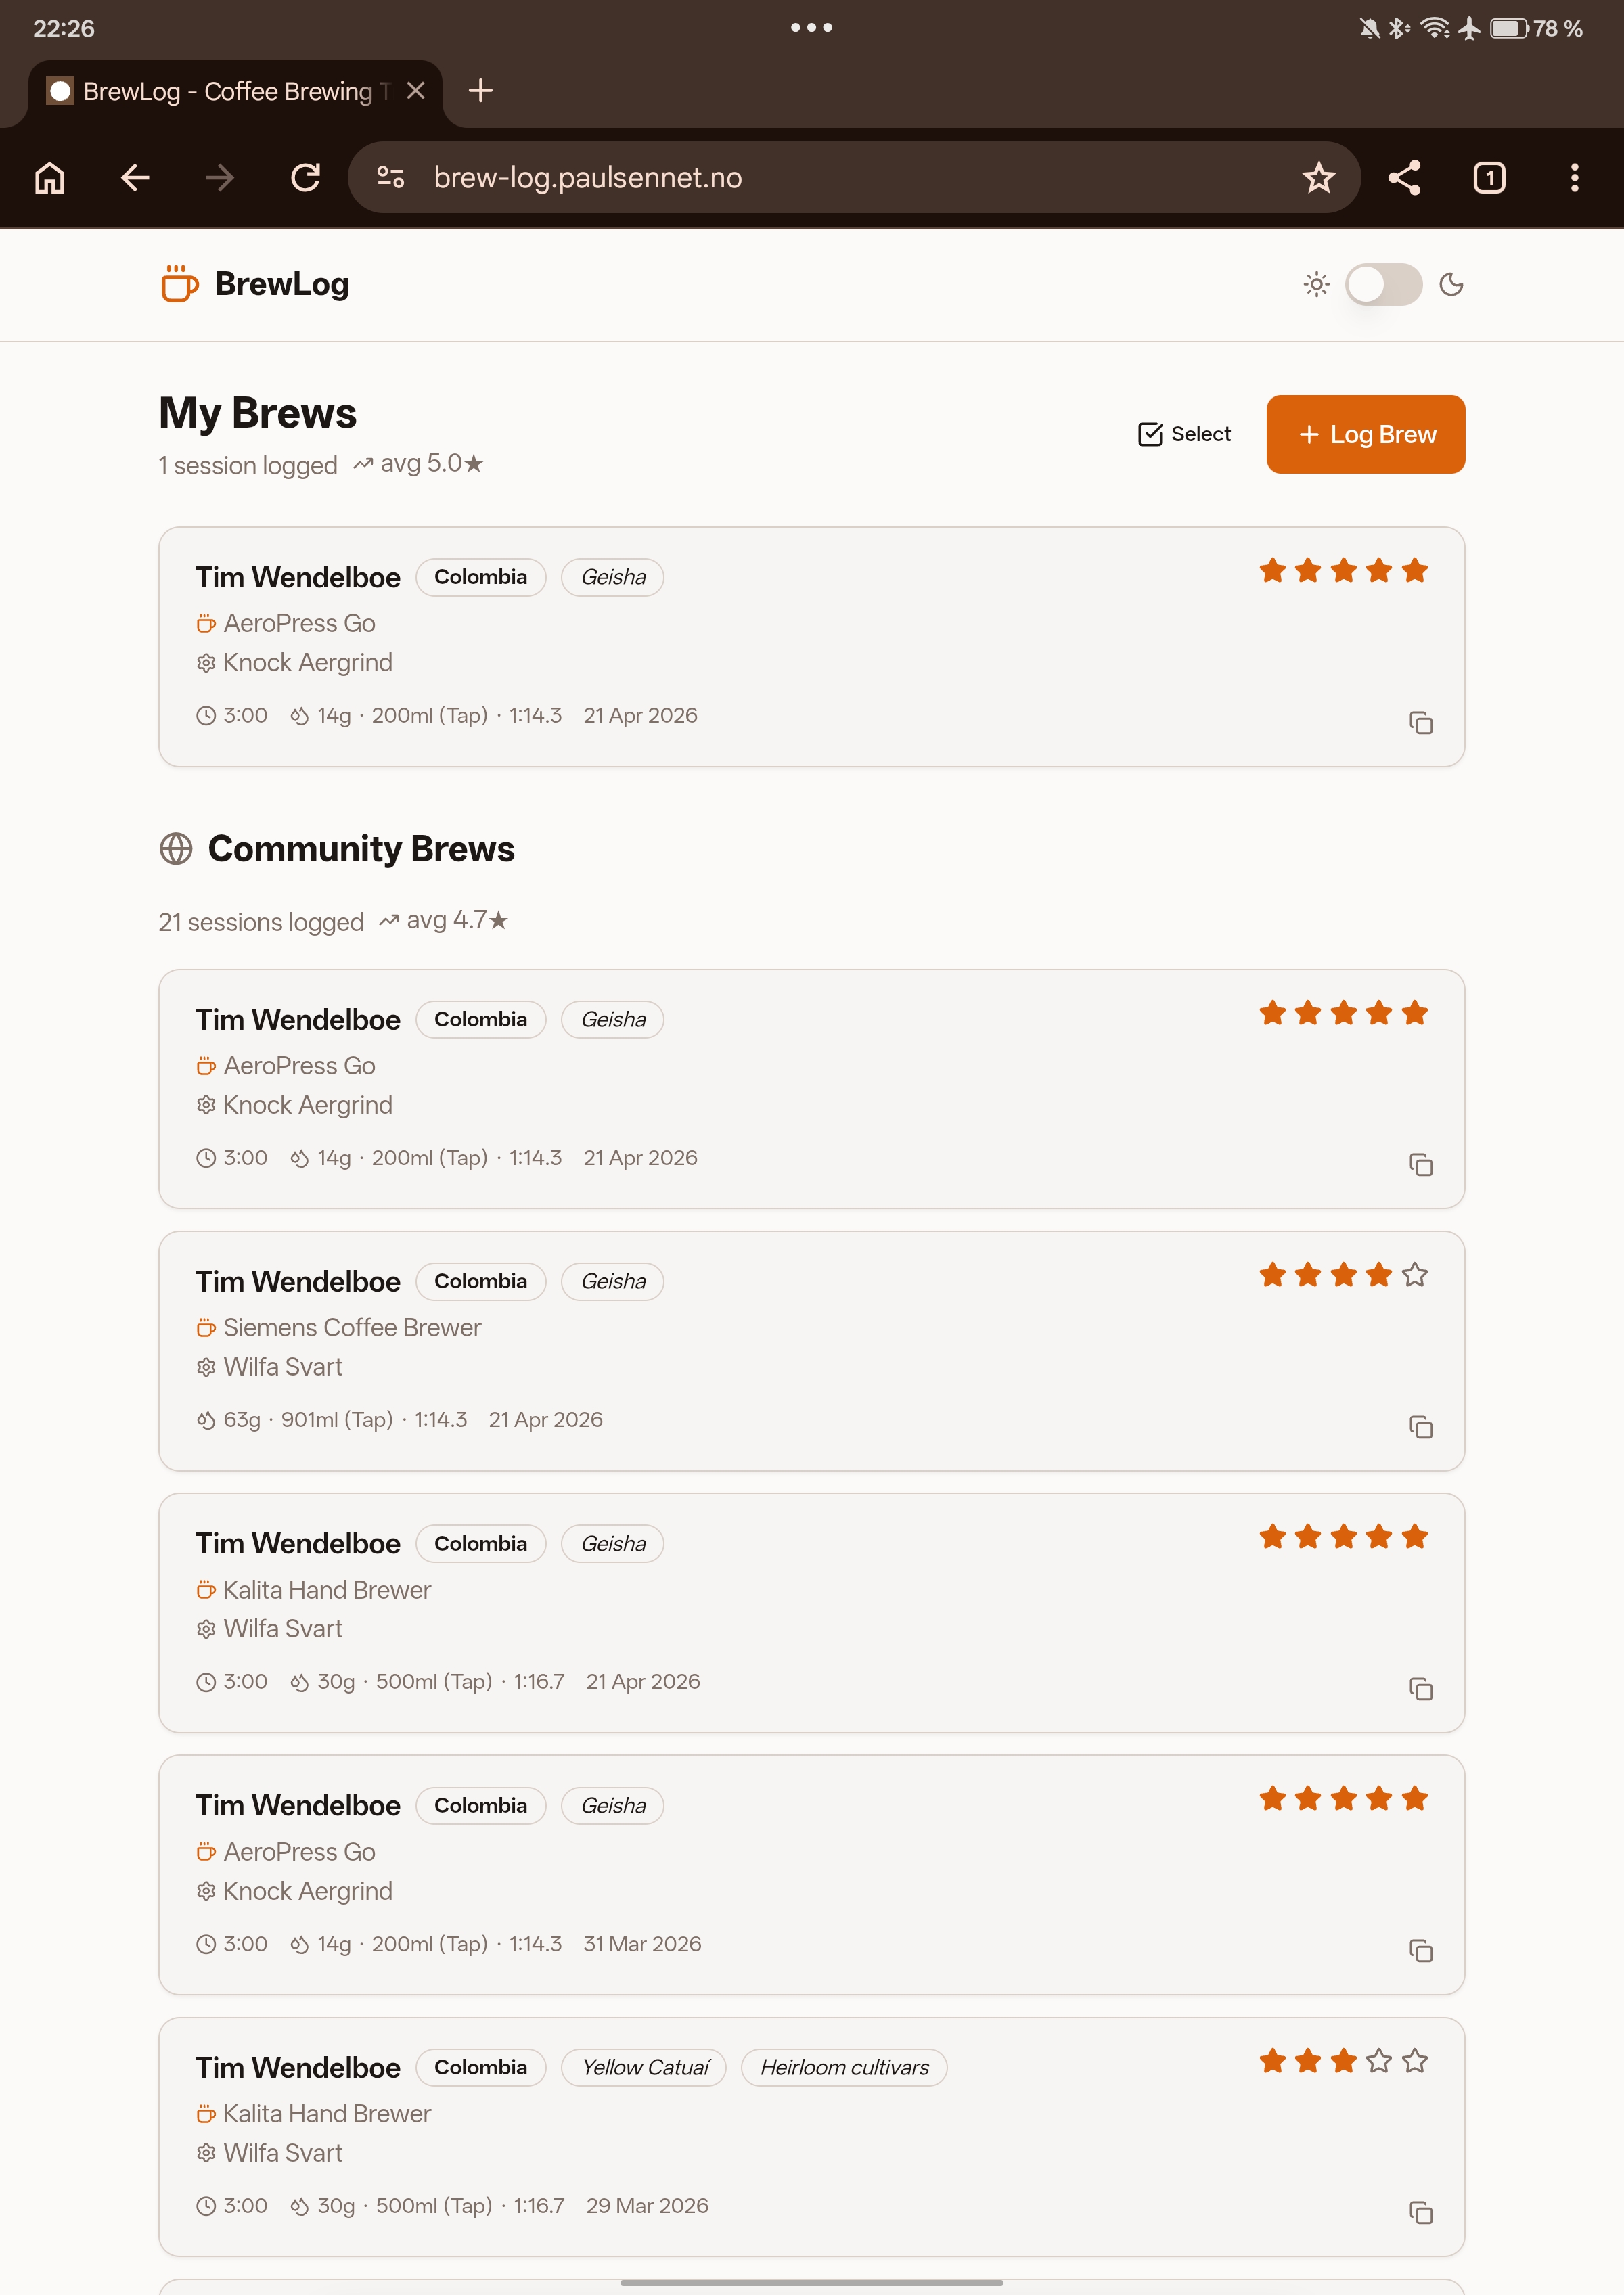Open the Log Brew form
Viewport: 1624px width, 2295px height.
(x=1365, y=434)
